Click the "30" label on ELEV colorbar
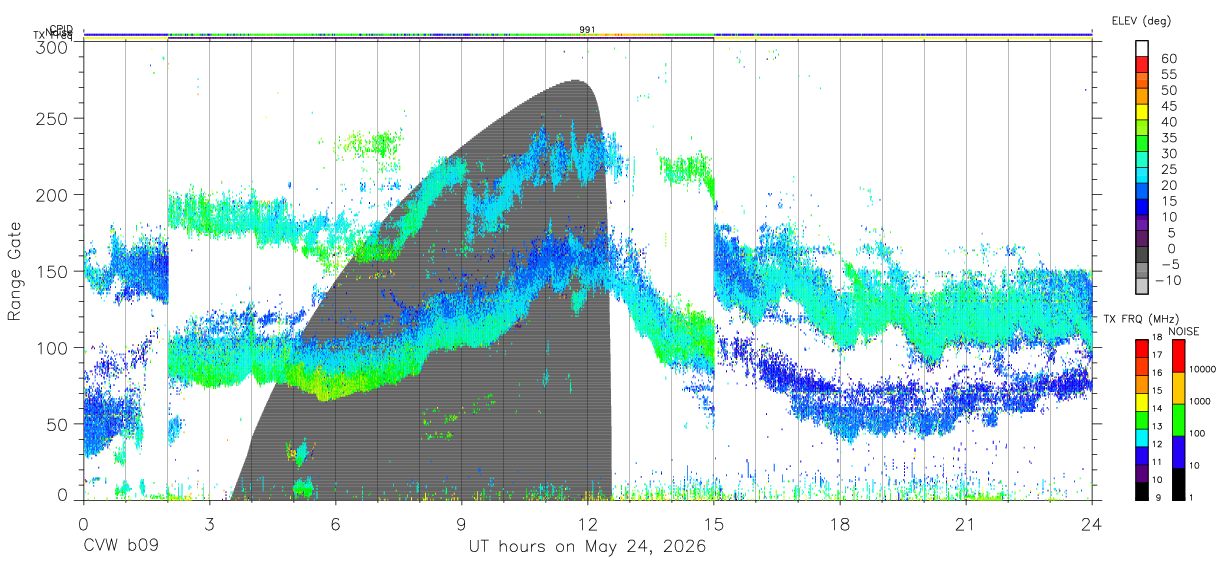 pos(1168,153)
